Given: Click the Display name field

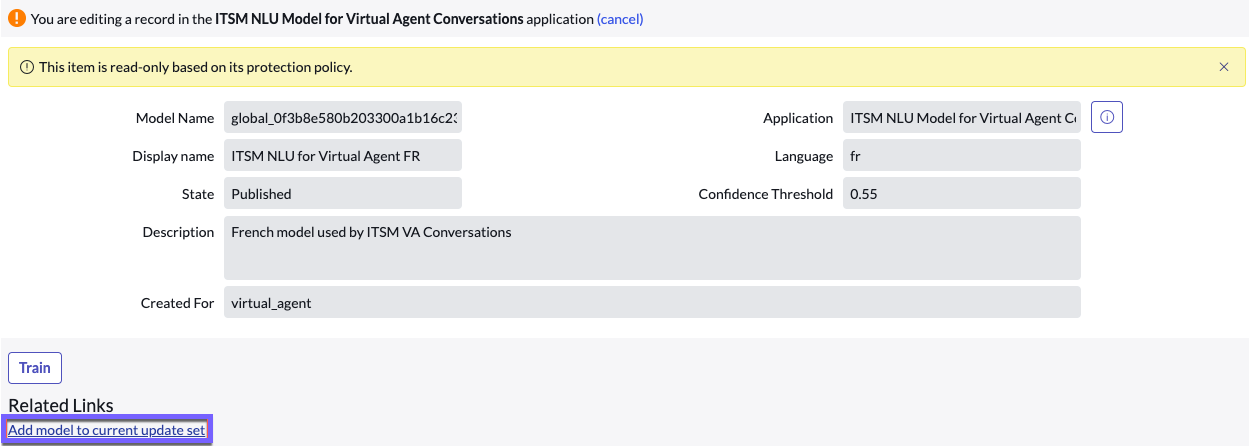Looking at the screenshot, I should pos(343,156).
